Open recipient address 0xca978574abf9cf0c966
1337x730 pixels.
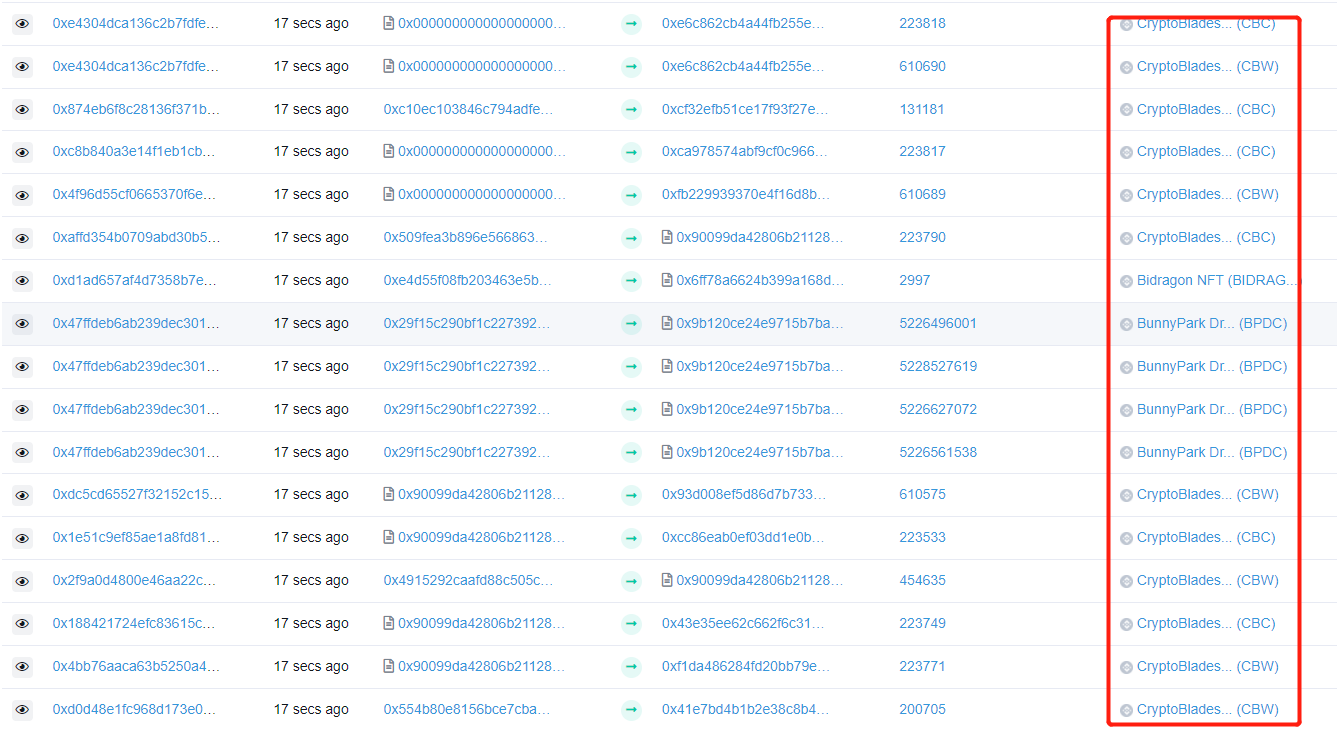(x=745, y=152)
